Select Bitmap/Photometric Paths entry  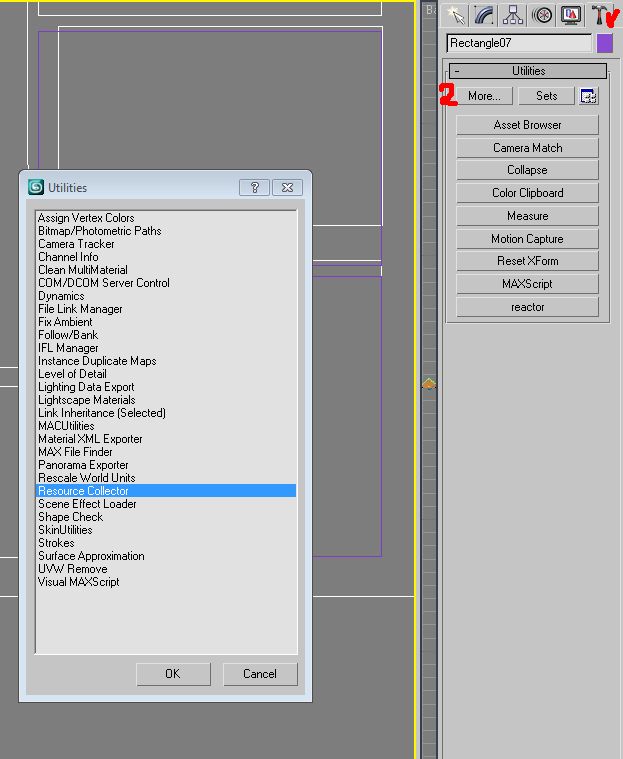pos(166,231)
